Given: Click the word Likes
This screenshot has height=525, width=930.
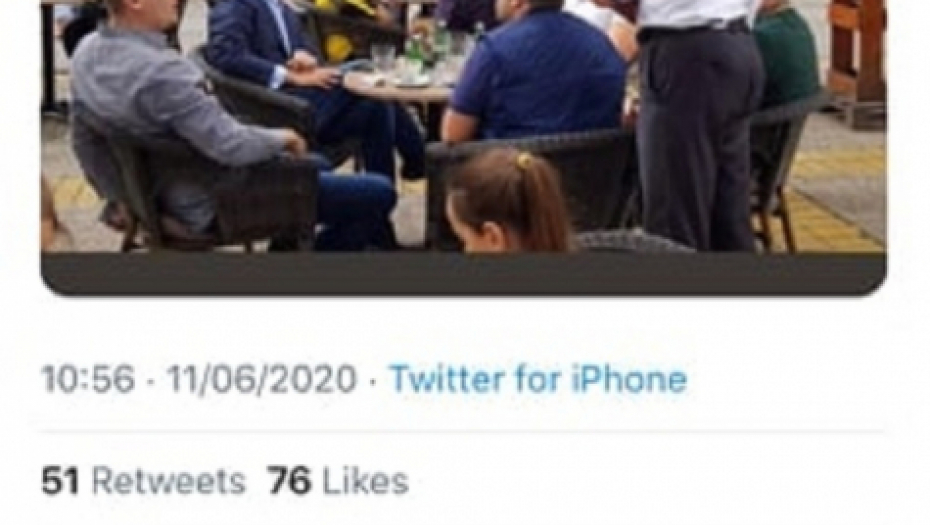Looking at the screenshot, I should pos(365,481).
